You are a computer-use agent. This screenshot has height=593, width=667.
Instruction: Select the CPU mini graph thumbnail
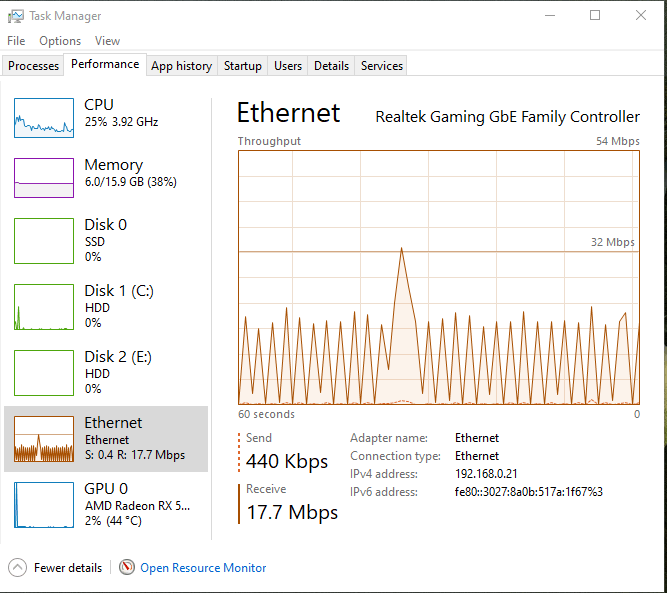tap(44, 118)
